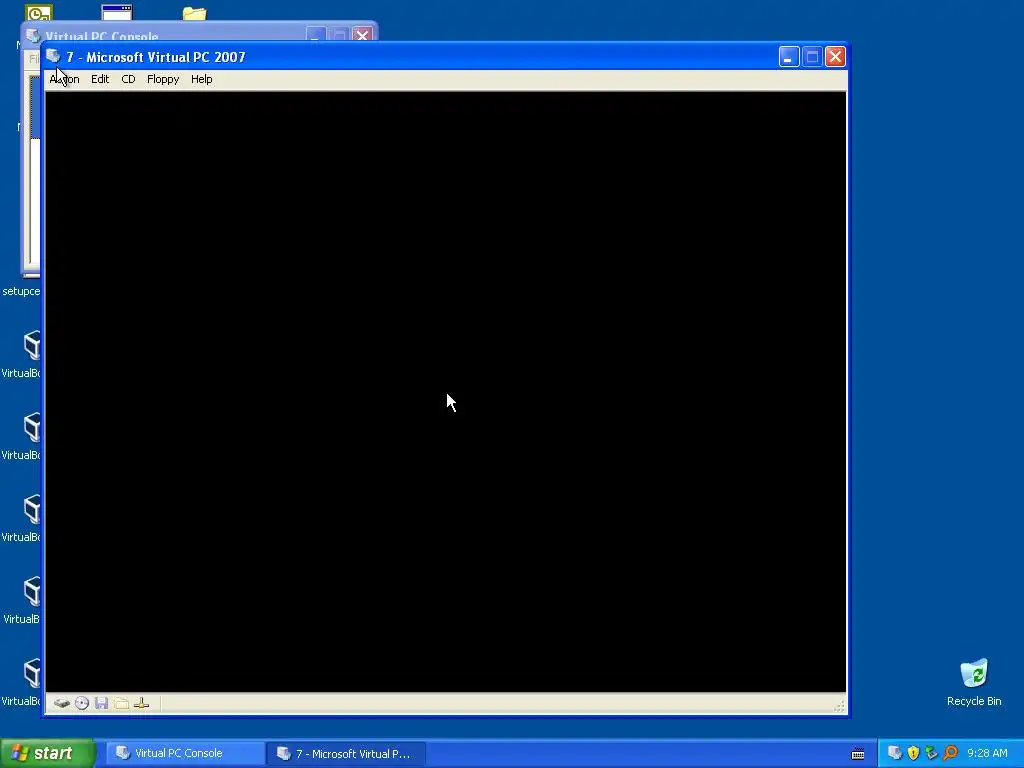Click the Virtual PC tray icon

coord(895,753)
